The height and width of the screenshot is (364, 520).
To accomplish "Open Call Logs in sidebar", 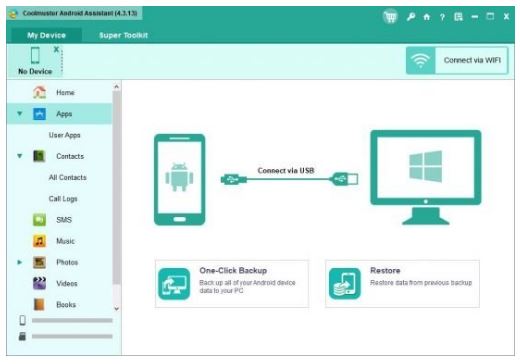I will click(x=63, y=199).
